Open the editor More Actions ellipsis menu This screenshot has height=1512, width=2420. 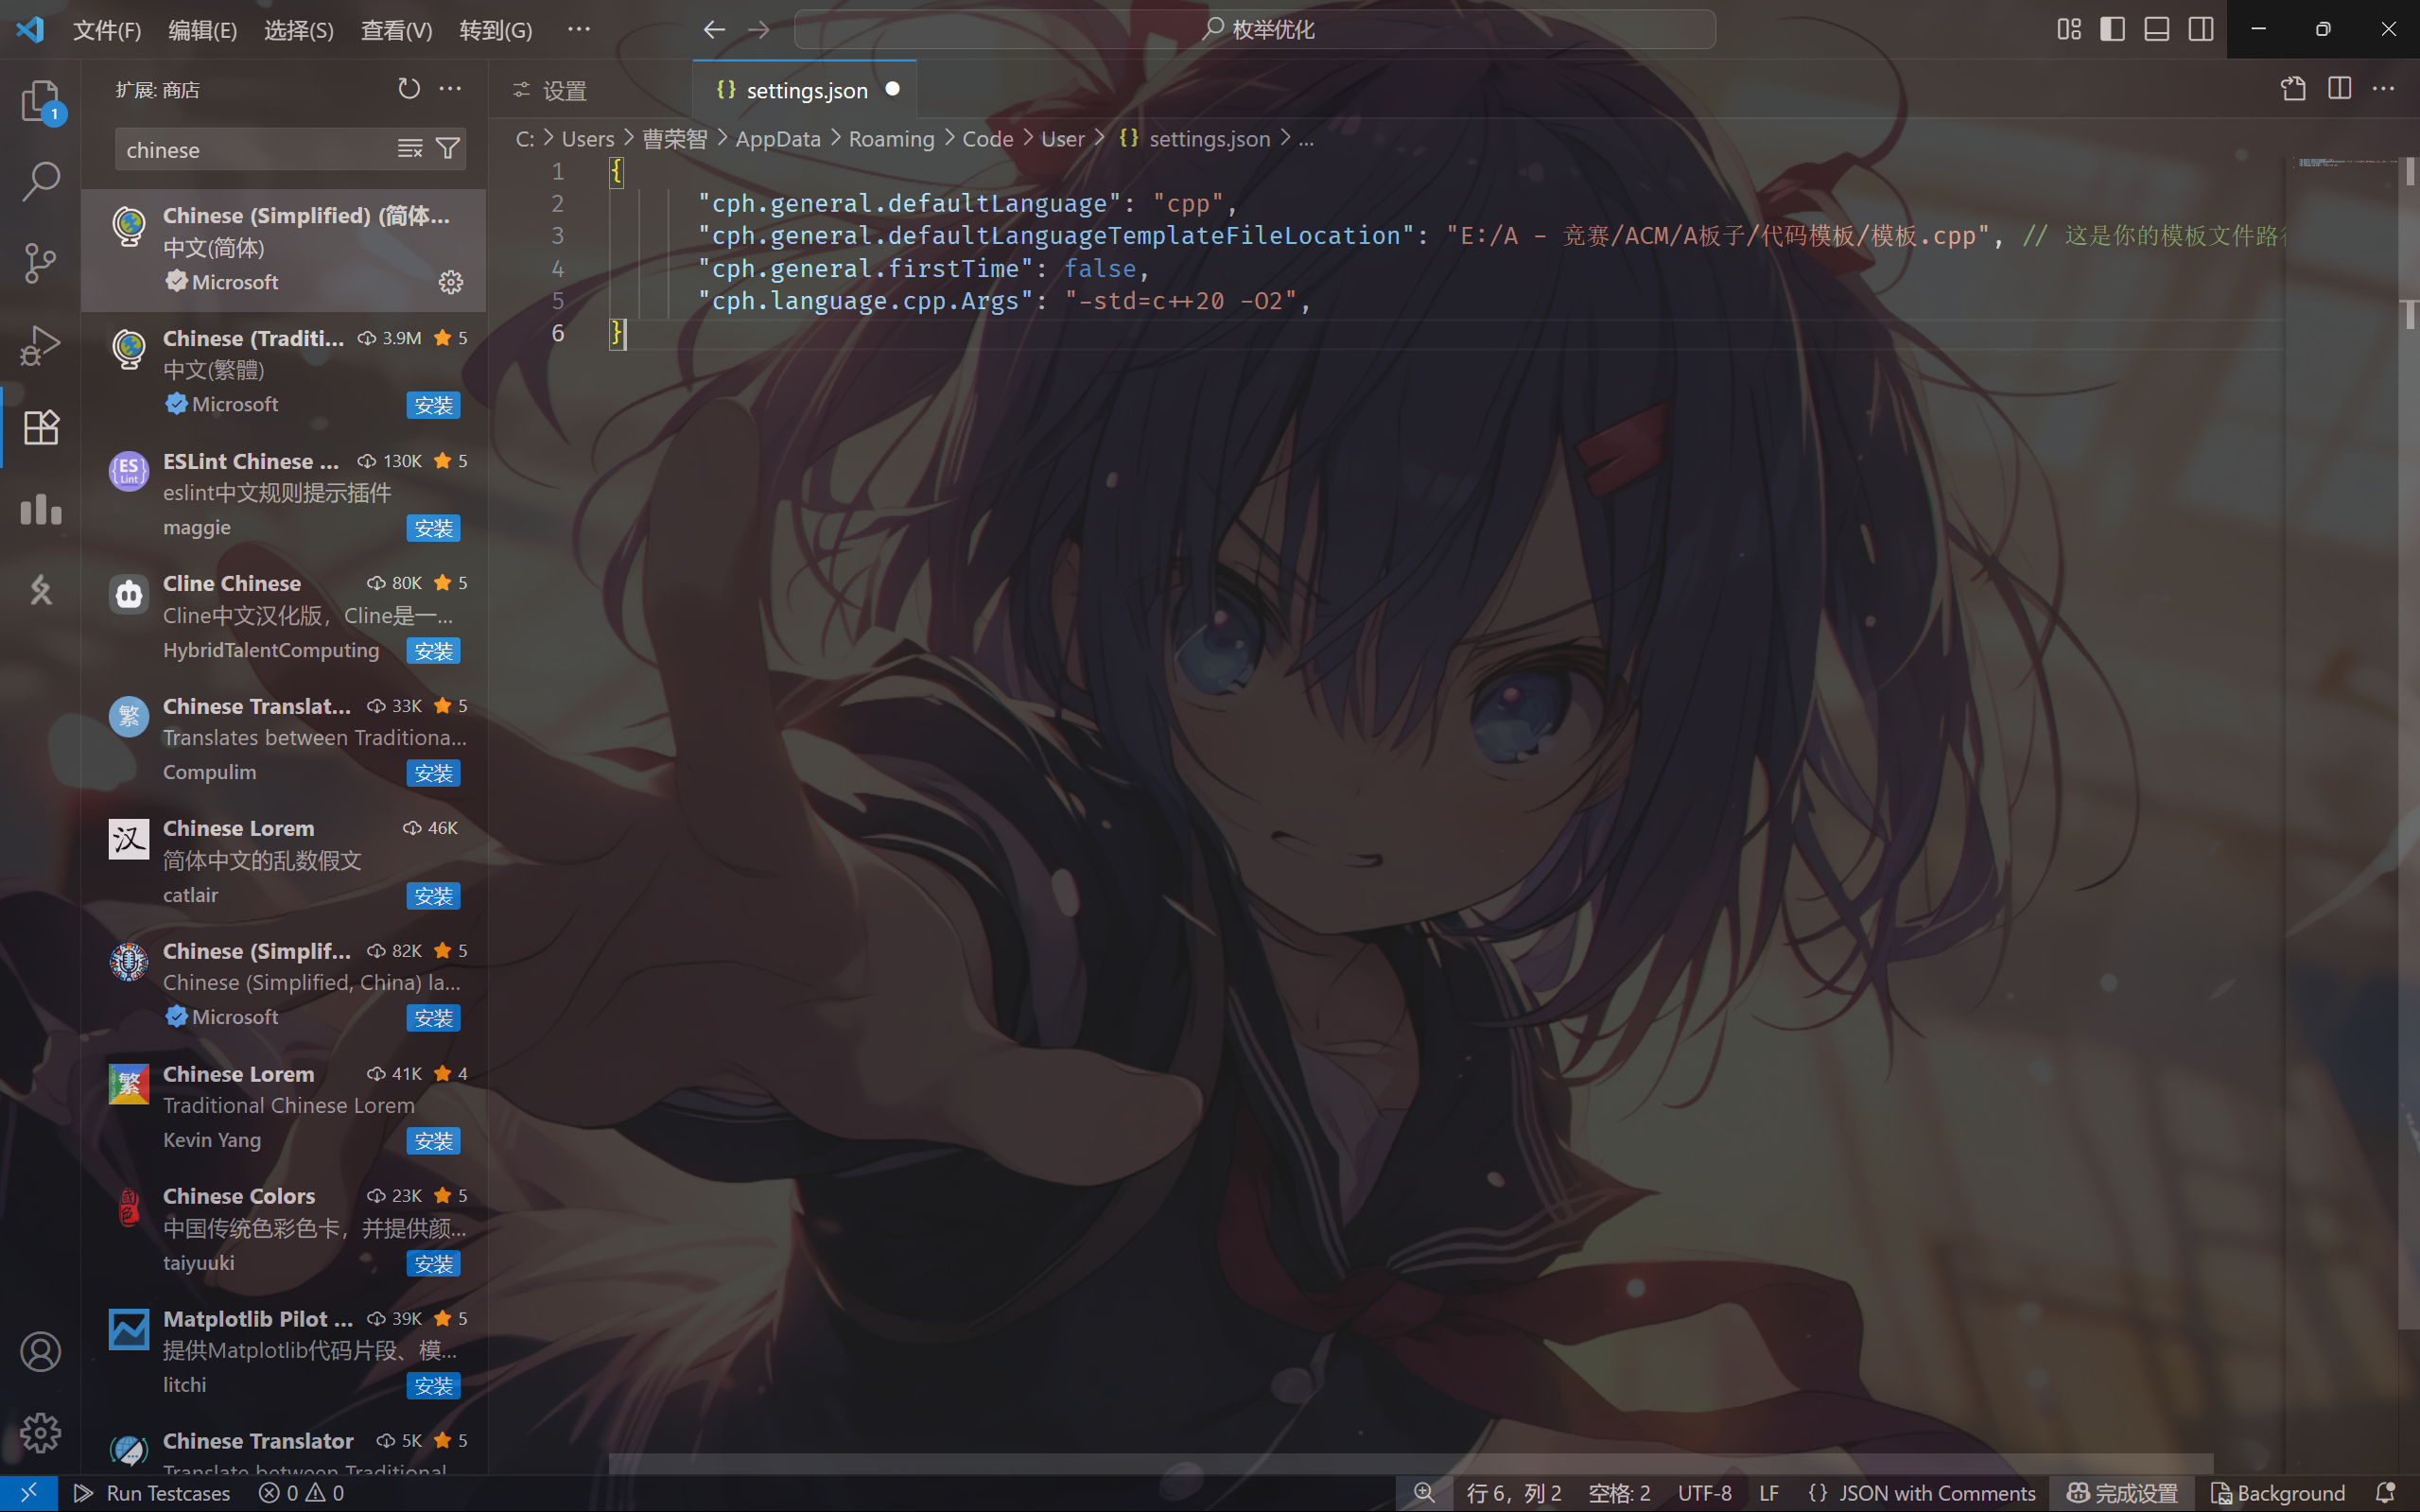click(2383, 89)
